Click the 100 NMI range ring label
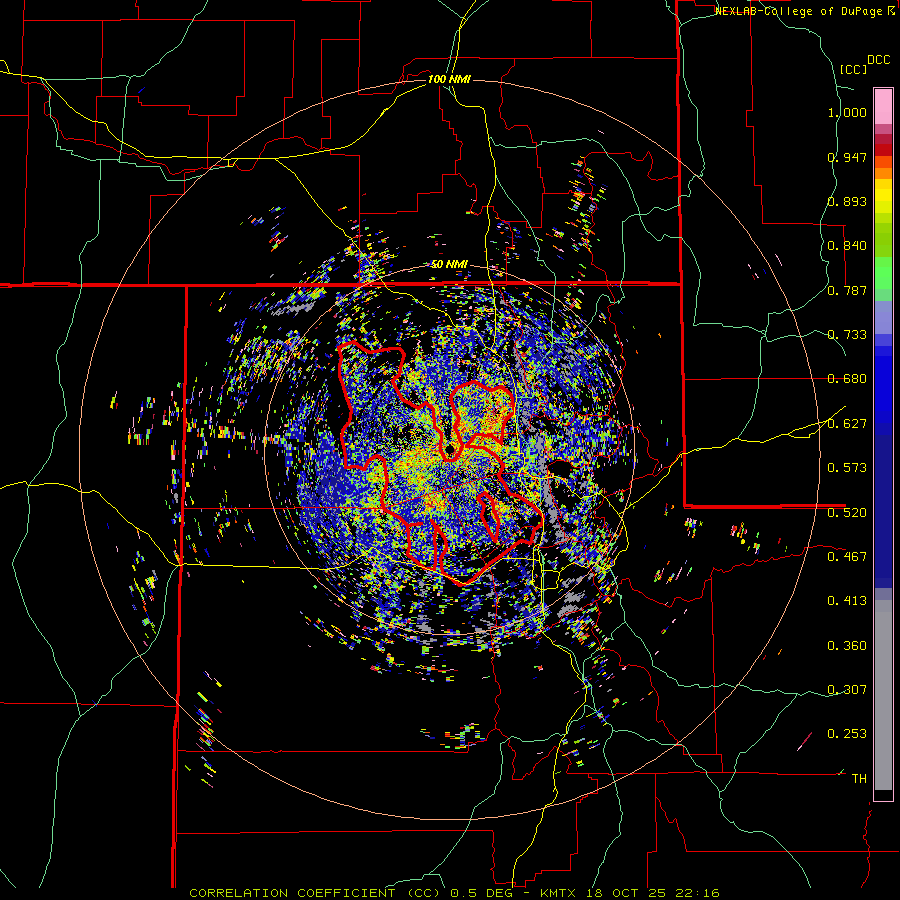The image size is (900, 900). (x=449, y=79)
